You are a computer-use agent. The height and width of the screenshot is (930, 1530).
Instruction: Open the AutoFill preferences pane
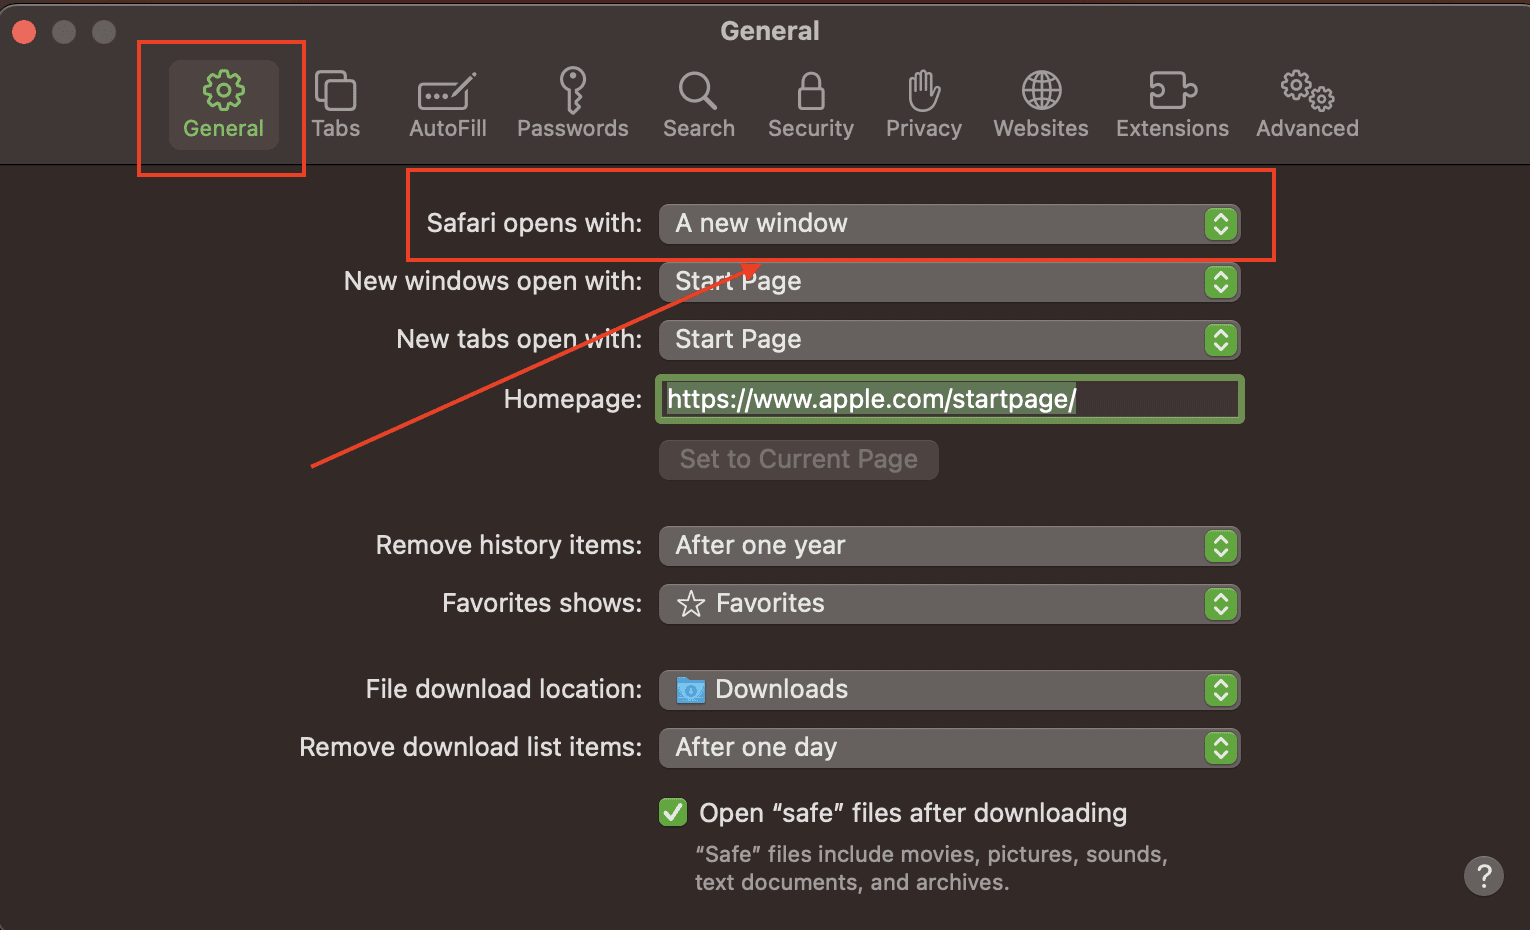(x=447, y=104)
